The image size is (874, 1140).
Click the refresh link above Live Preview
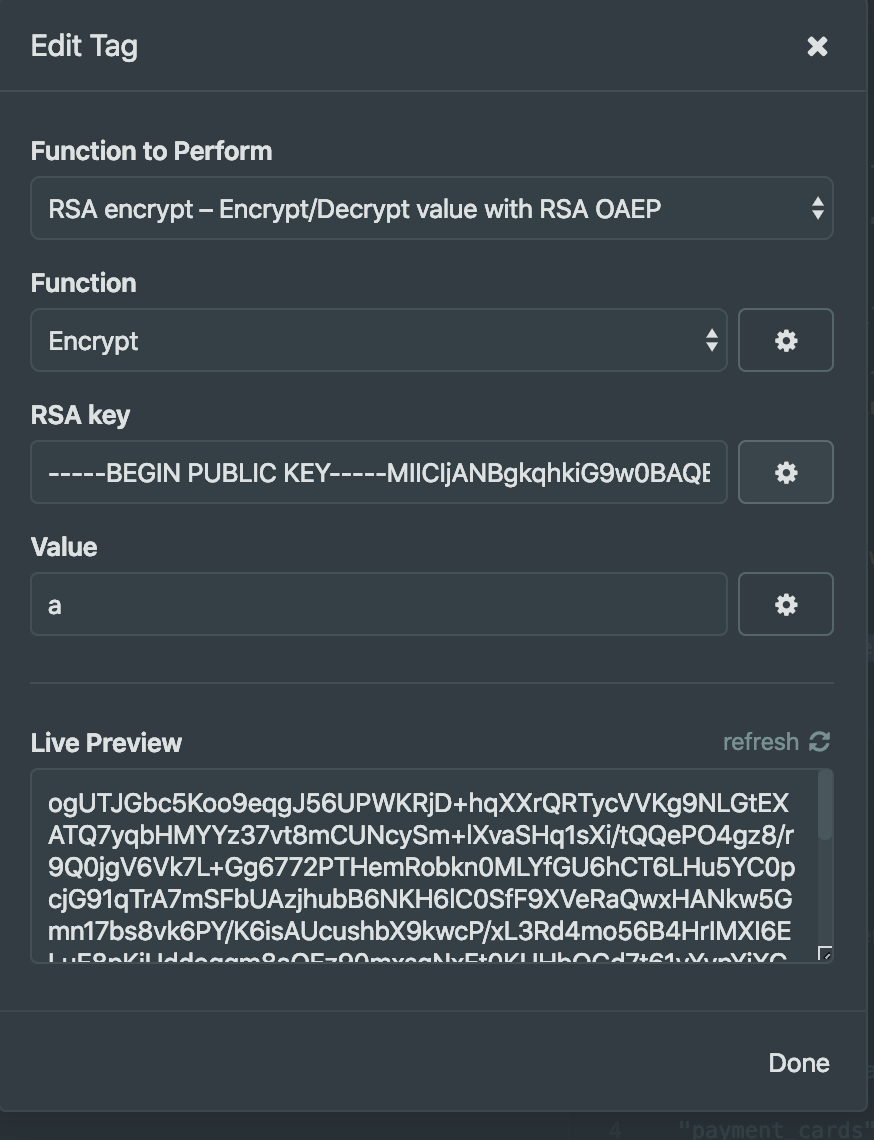(x=762, y=742)
